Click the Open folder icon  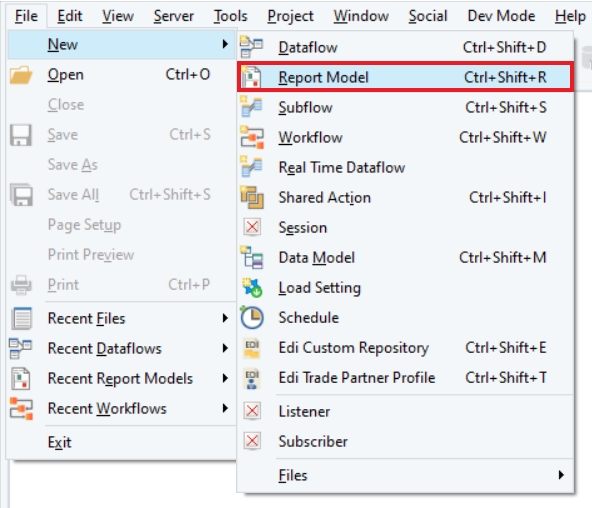pos(21,75)
